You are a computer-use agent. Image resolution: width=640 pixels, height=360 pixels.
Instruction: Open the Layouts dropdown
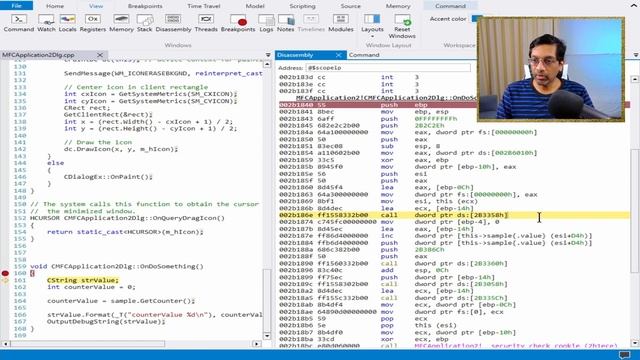click(x=372, y=25)
